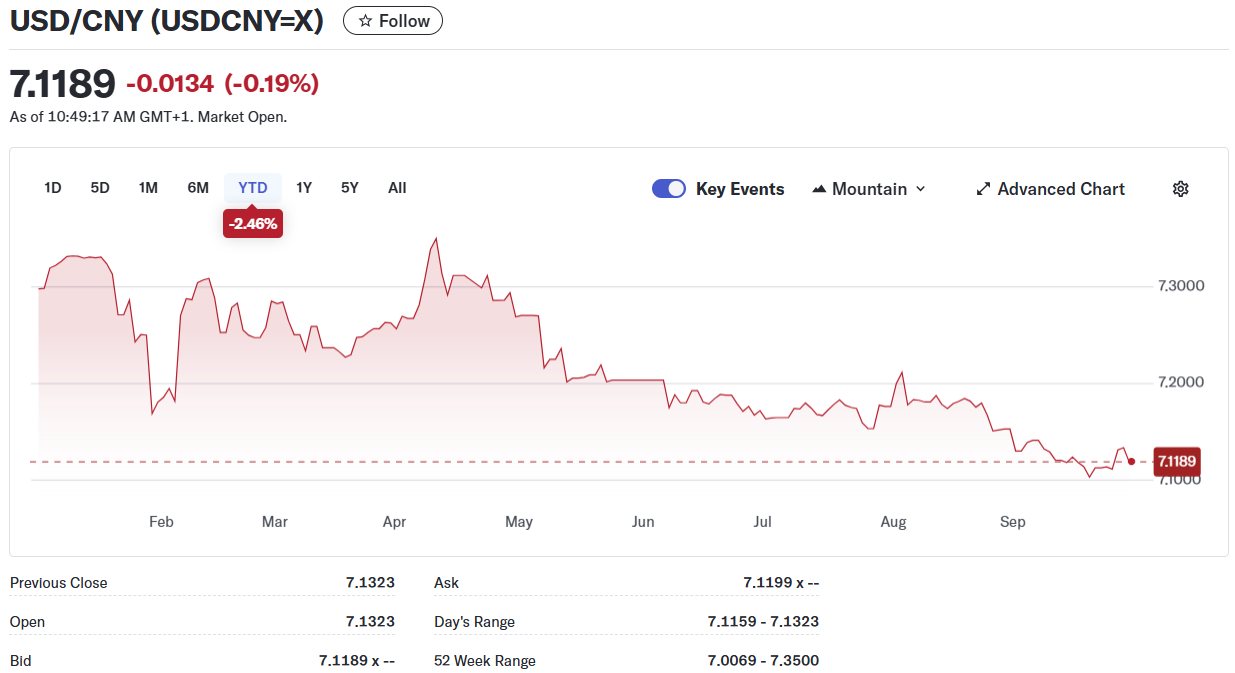
Task: Click the -2.46% YTD change badge
Action: point(252,224)
